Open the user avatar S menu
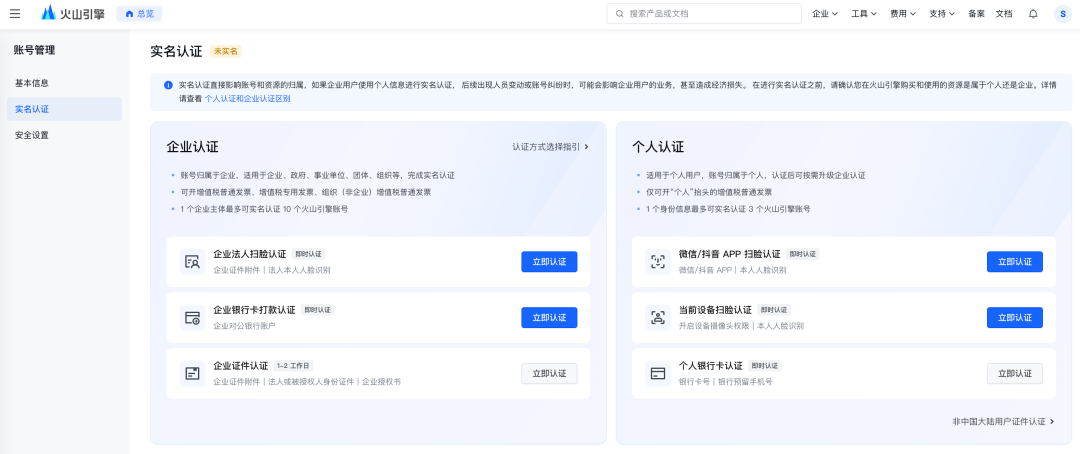The width and height of the screenshot is (1080, 454). (x=1063, y=14)
